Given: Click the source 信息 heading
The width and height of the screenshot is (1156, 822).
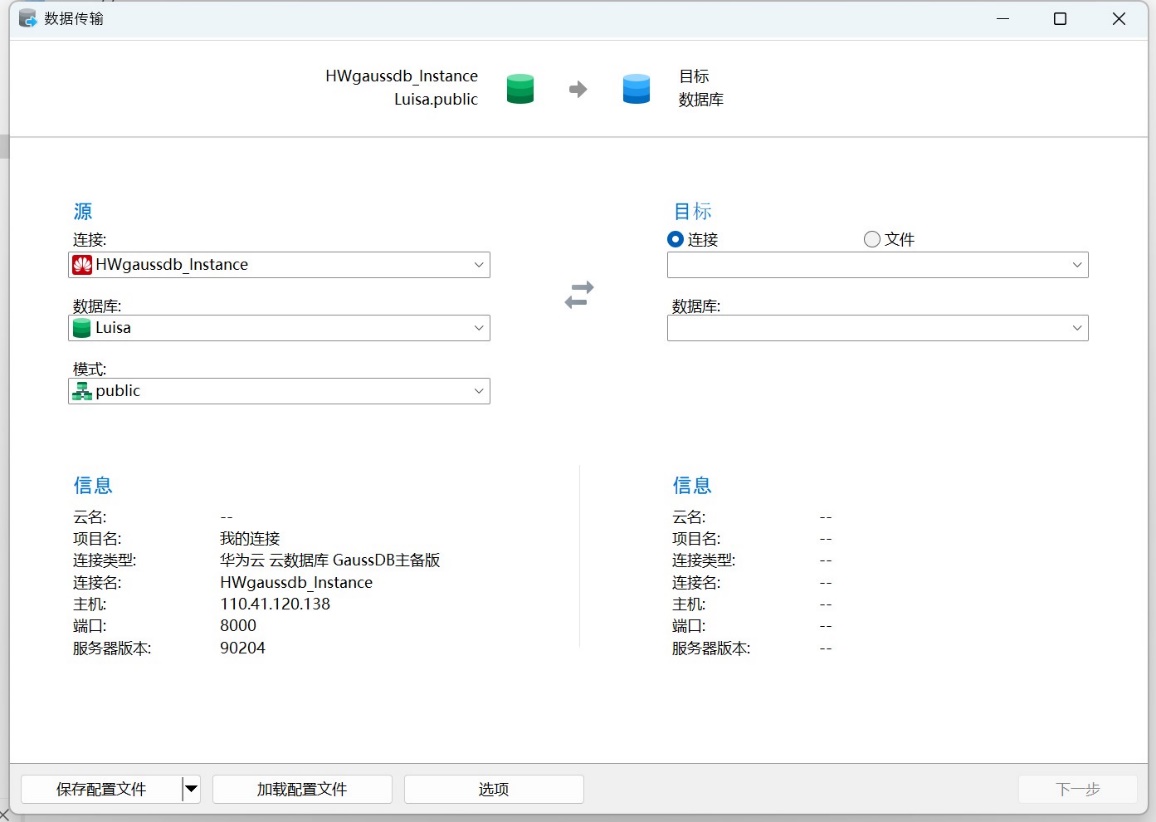Looking at the screenshot, I should click(93, 485).
